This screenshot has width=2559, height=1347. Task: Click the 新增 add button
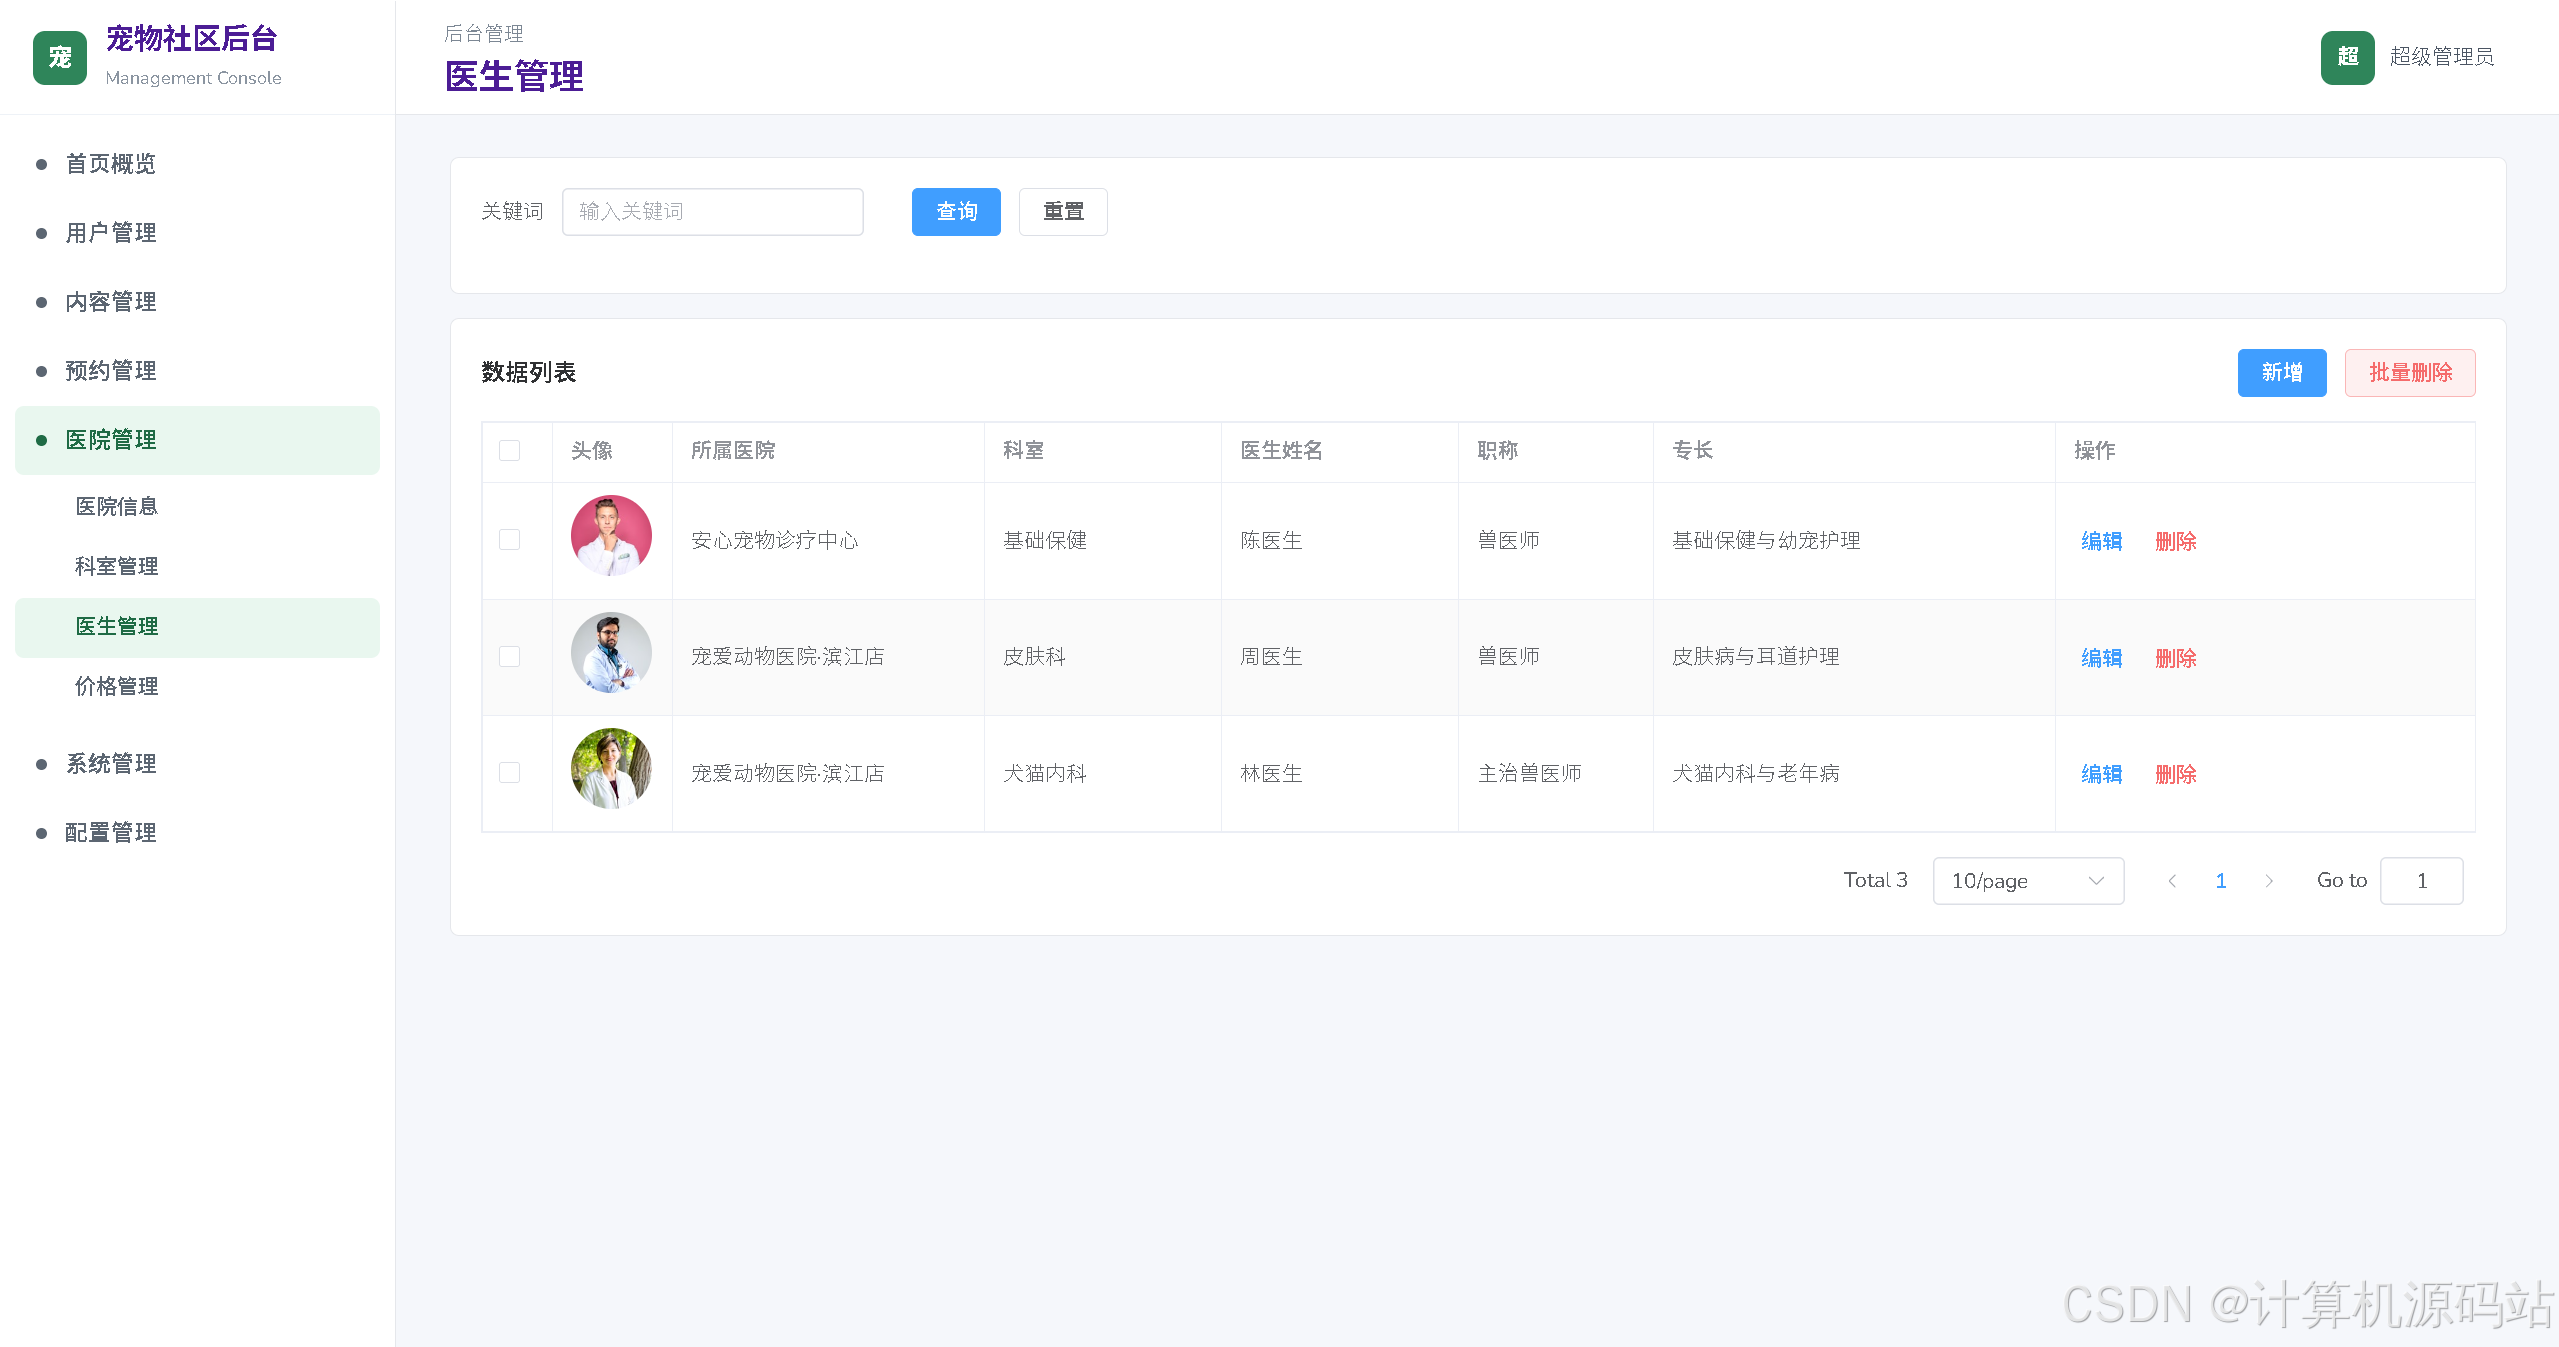click(x=2282, y=373)
